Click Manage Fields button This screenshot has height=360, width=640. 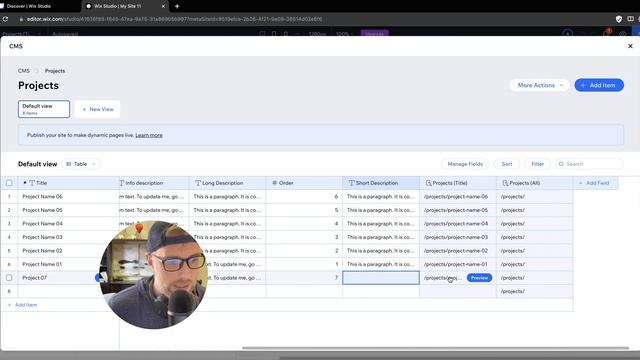[x=465, y=164]
